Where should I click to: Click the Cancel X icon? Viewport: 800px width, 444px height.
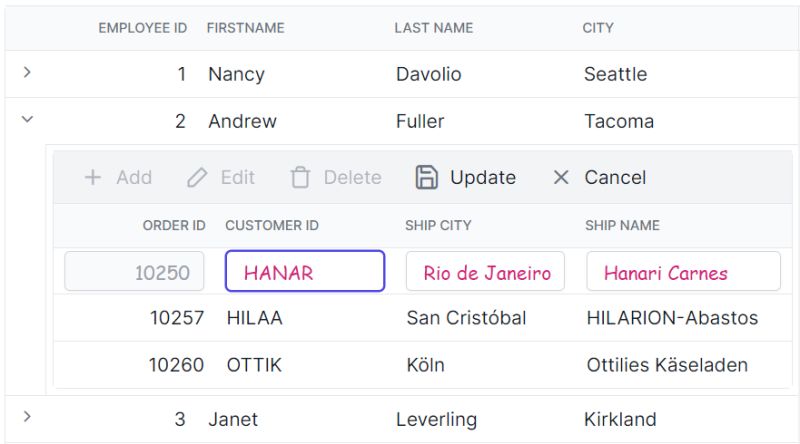point(561,177)
